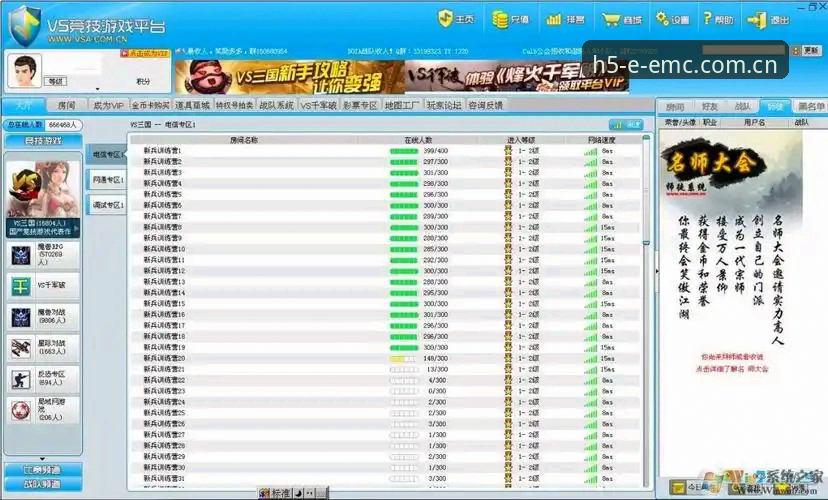
Task: Select the 网通专区1 server zone
Action: pos(107,180)
